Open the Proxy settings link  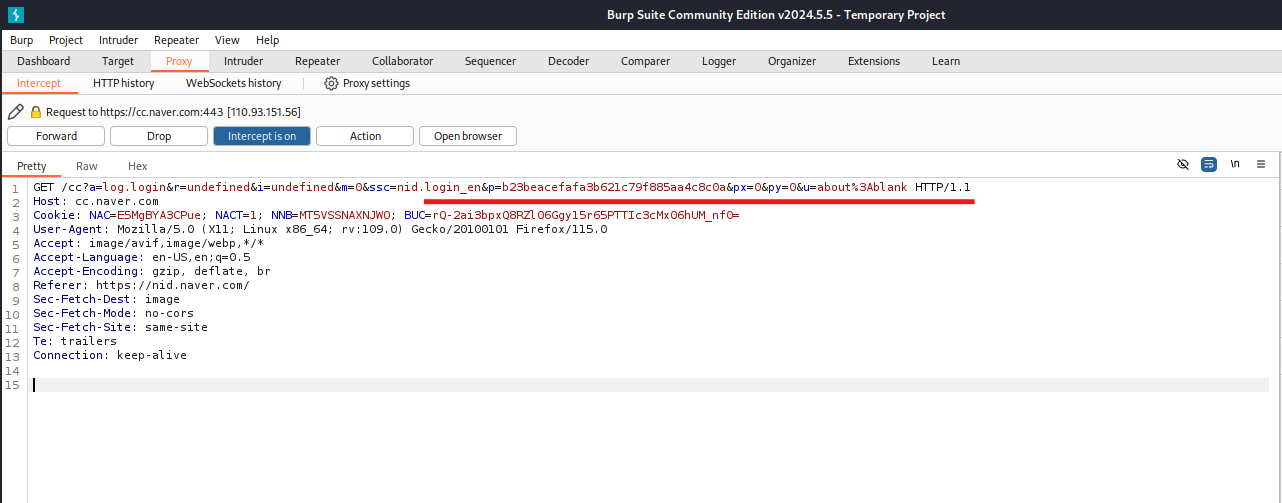click(376, 83)
